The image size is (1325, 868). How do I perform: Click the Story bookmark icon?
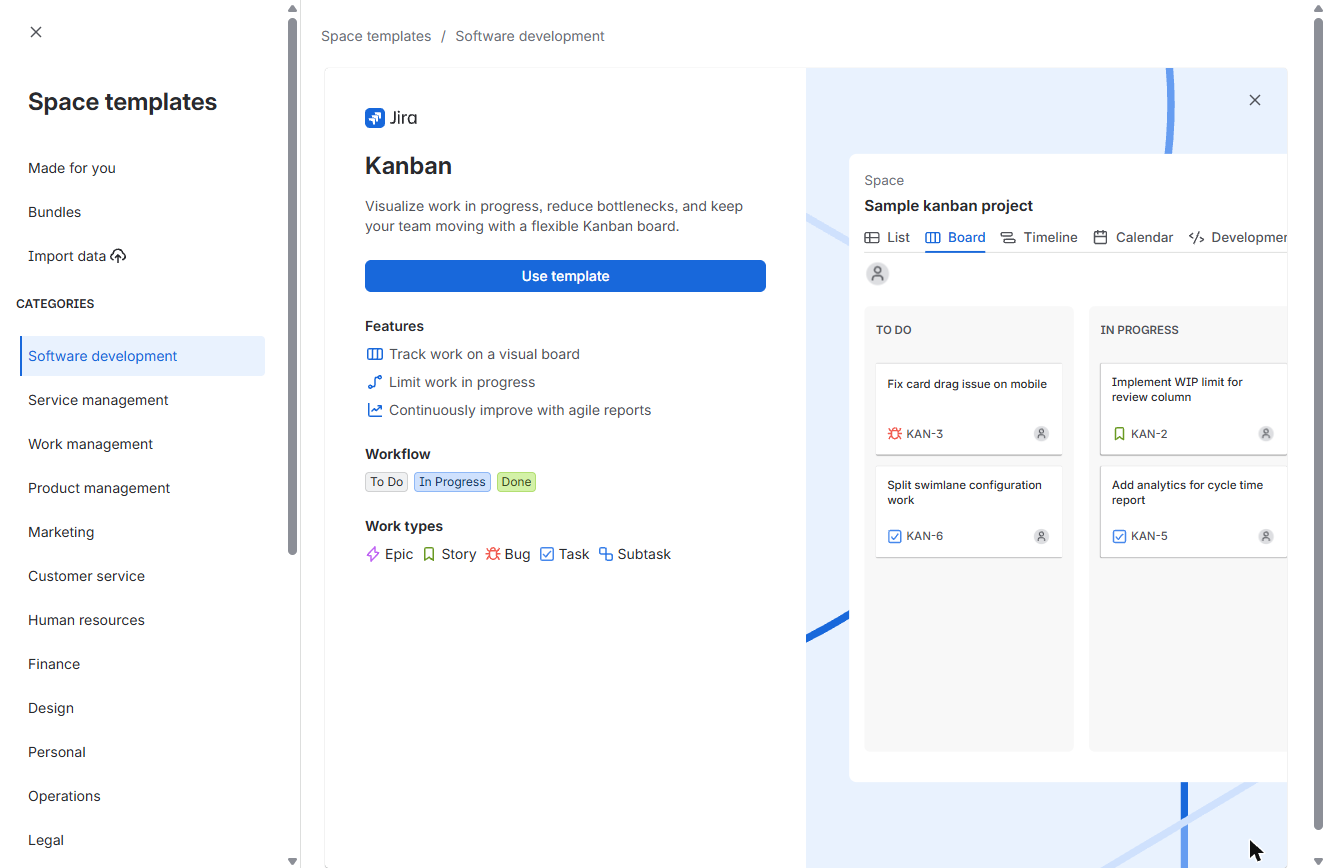click(x=429, y=554)
